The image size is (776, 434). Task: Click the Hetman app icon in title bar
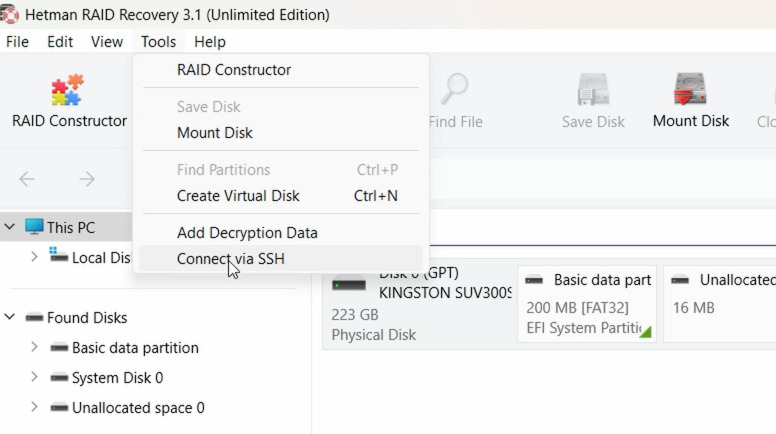tap(9, 14)
